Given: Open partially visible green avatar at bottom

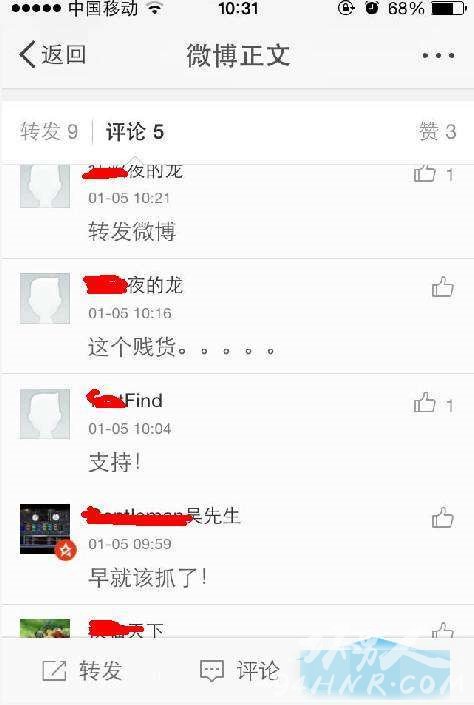Looking at the screenshot, I should 45,628.
